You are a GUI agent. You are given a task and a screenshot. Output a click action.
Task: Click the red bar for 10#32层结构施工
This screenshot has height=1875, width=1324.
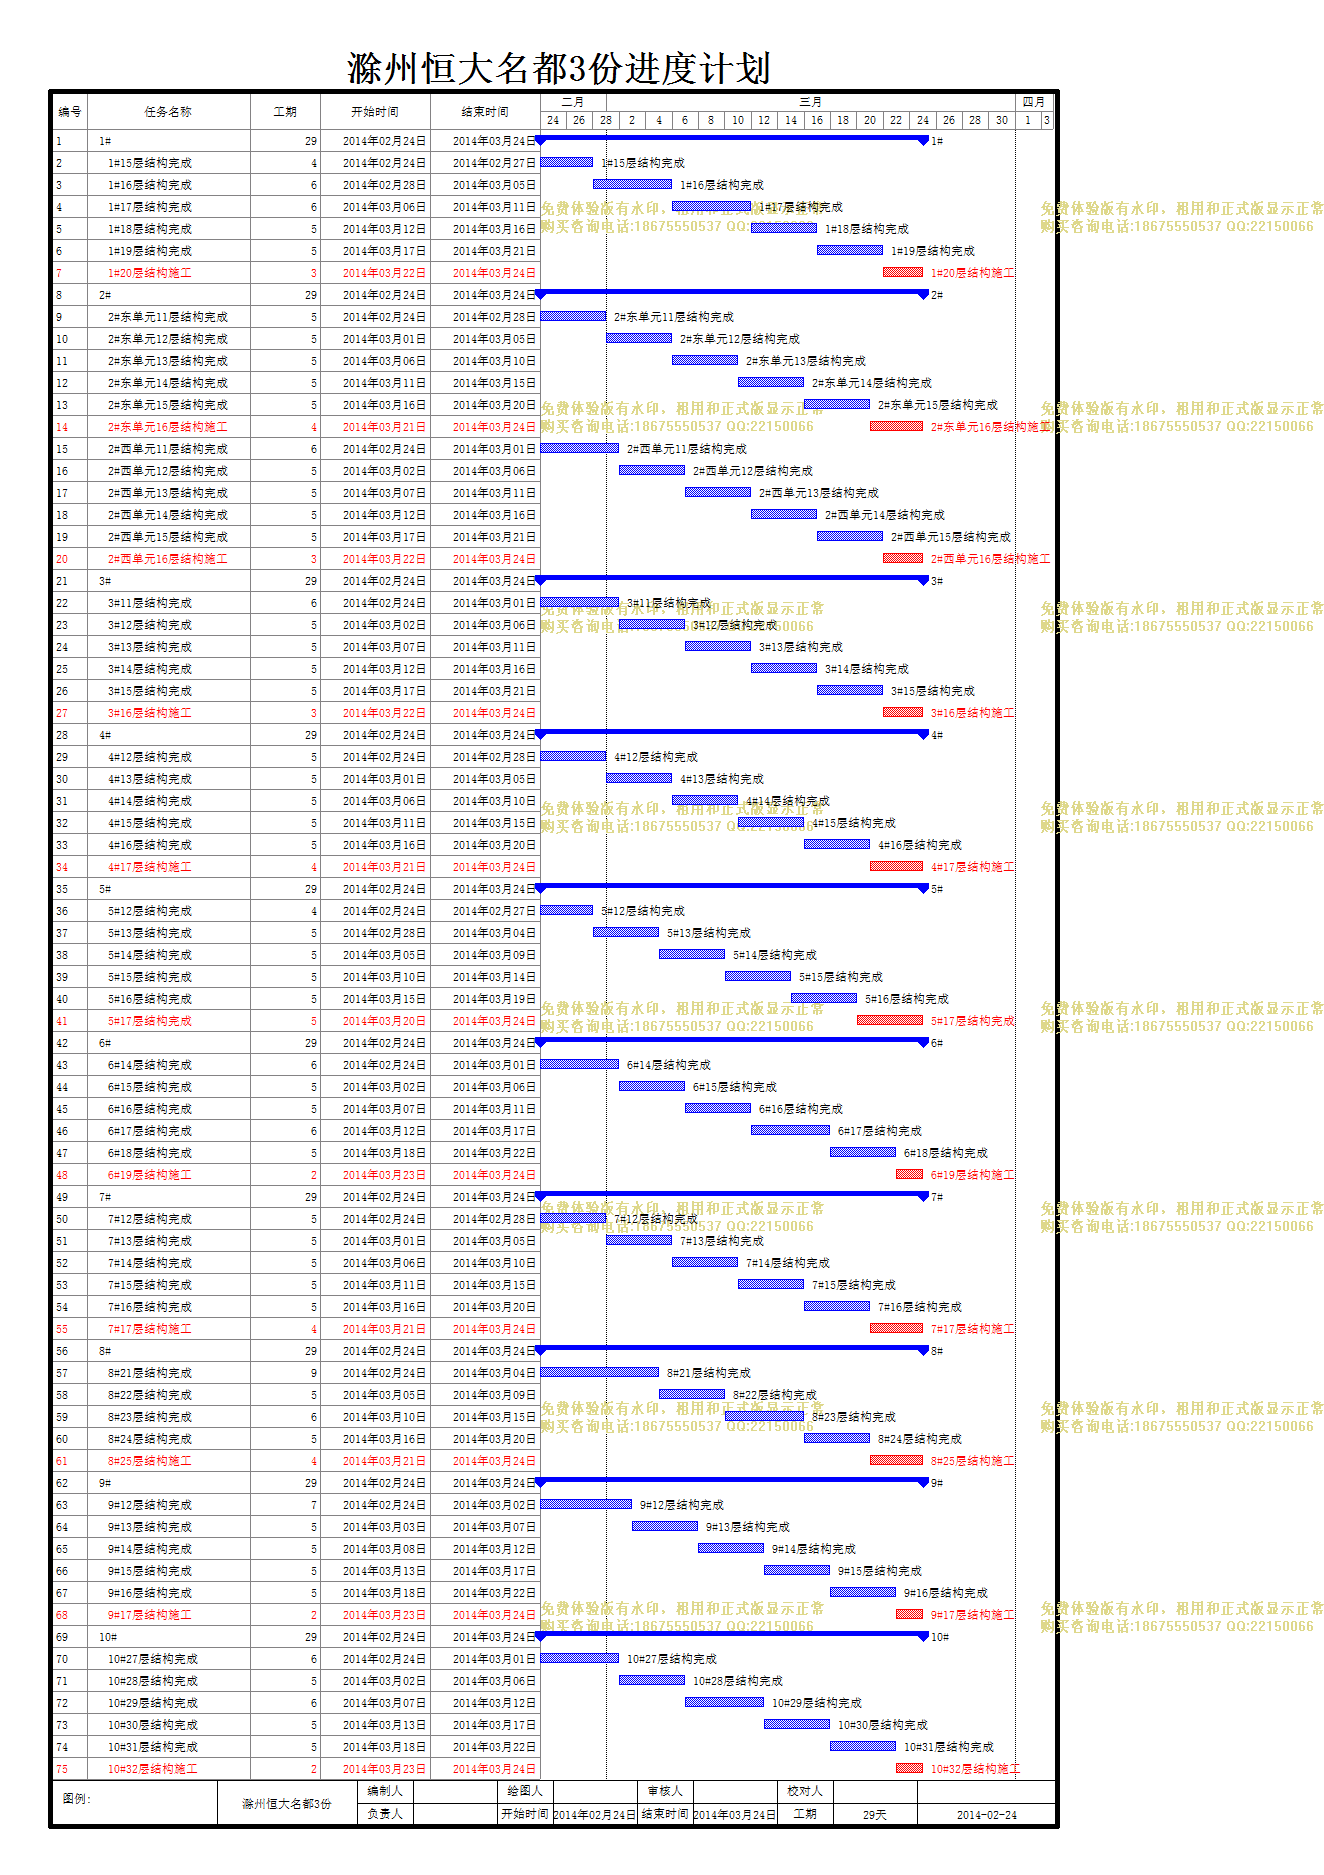(x=909, y=1768)
